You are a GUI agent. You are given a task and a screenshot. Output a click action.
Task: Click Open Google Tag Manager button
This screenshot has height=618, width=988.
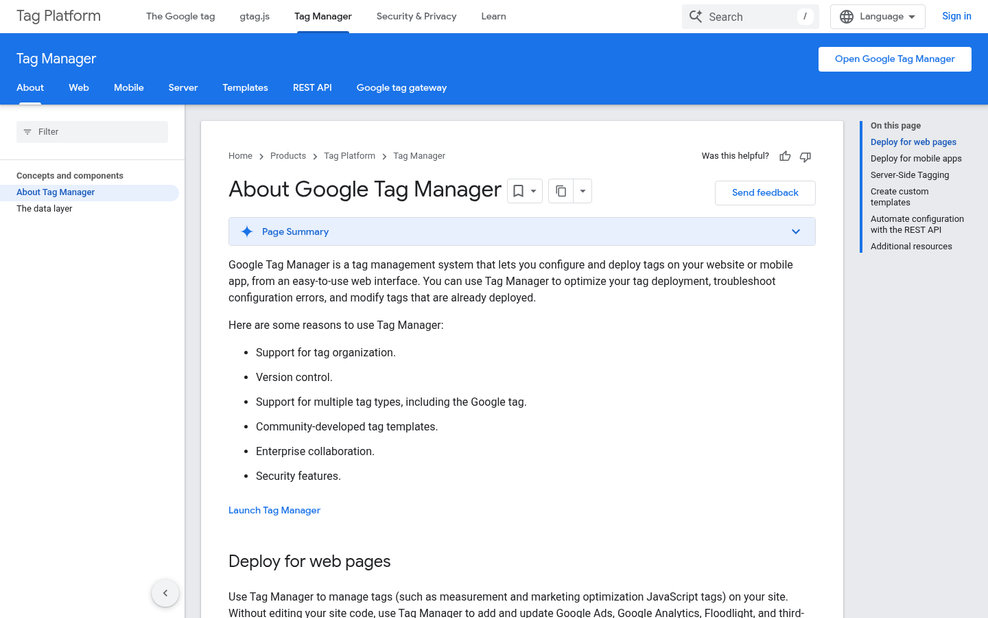click(x=895, y=59)
